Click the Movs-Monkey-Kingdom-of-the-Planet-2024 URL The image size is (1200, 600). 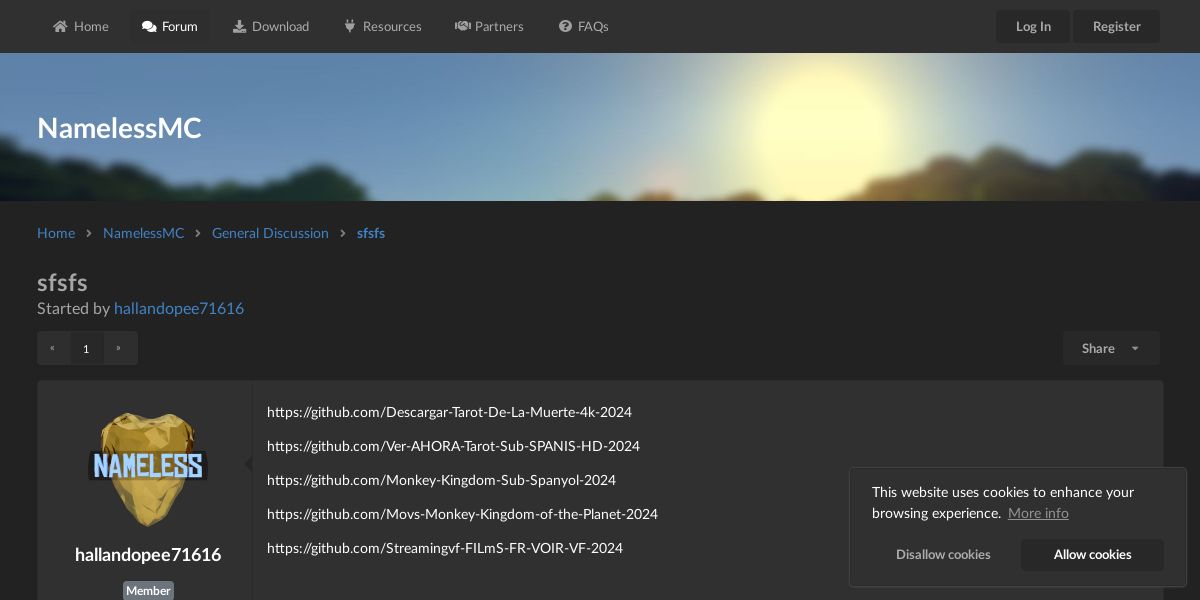(462, 514)
